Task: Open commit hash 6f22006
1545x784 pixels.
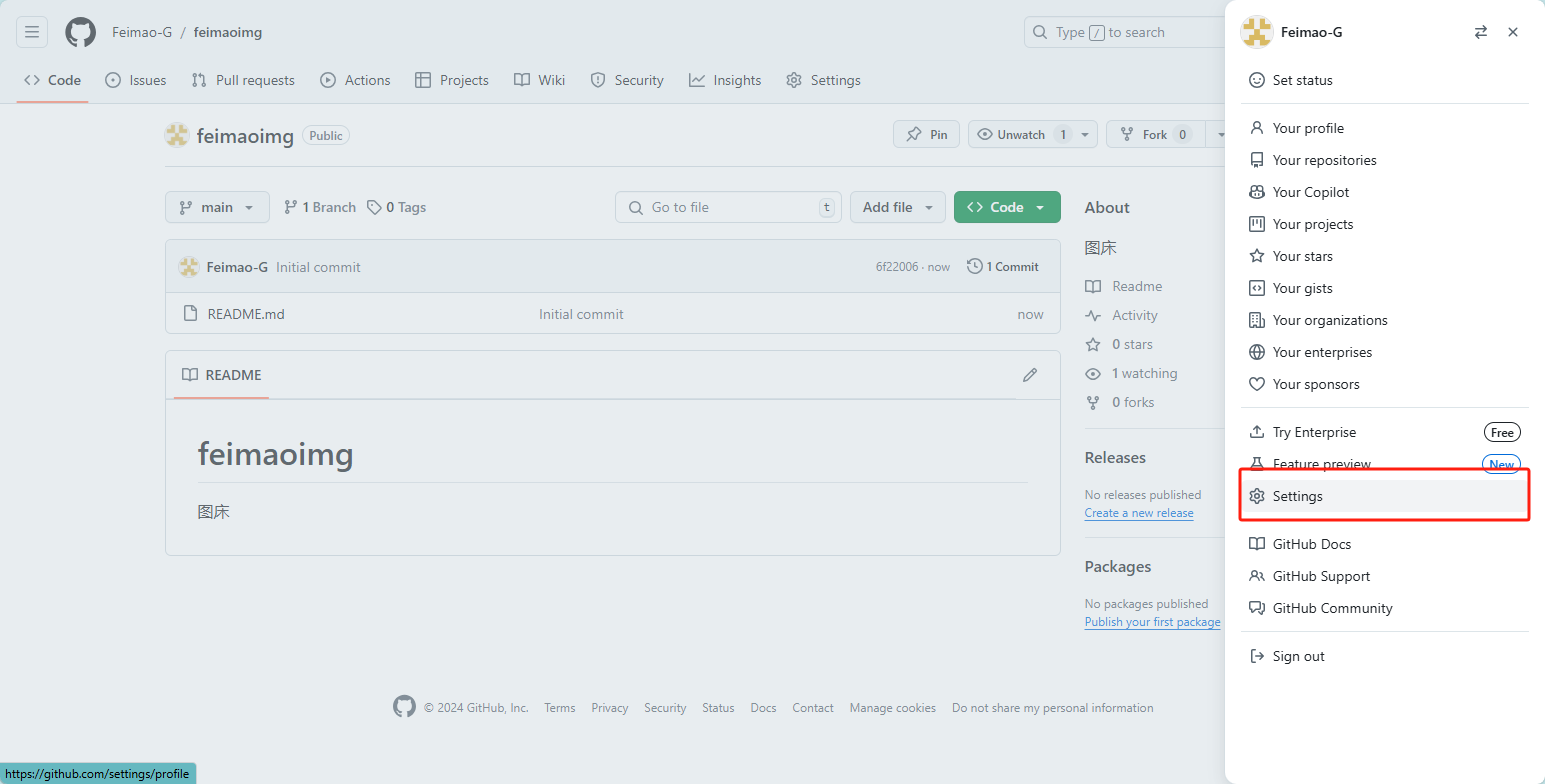Action: [x=898, y=267]
